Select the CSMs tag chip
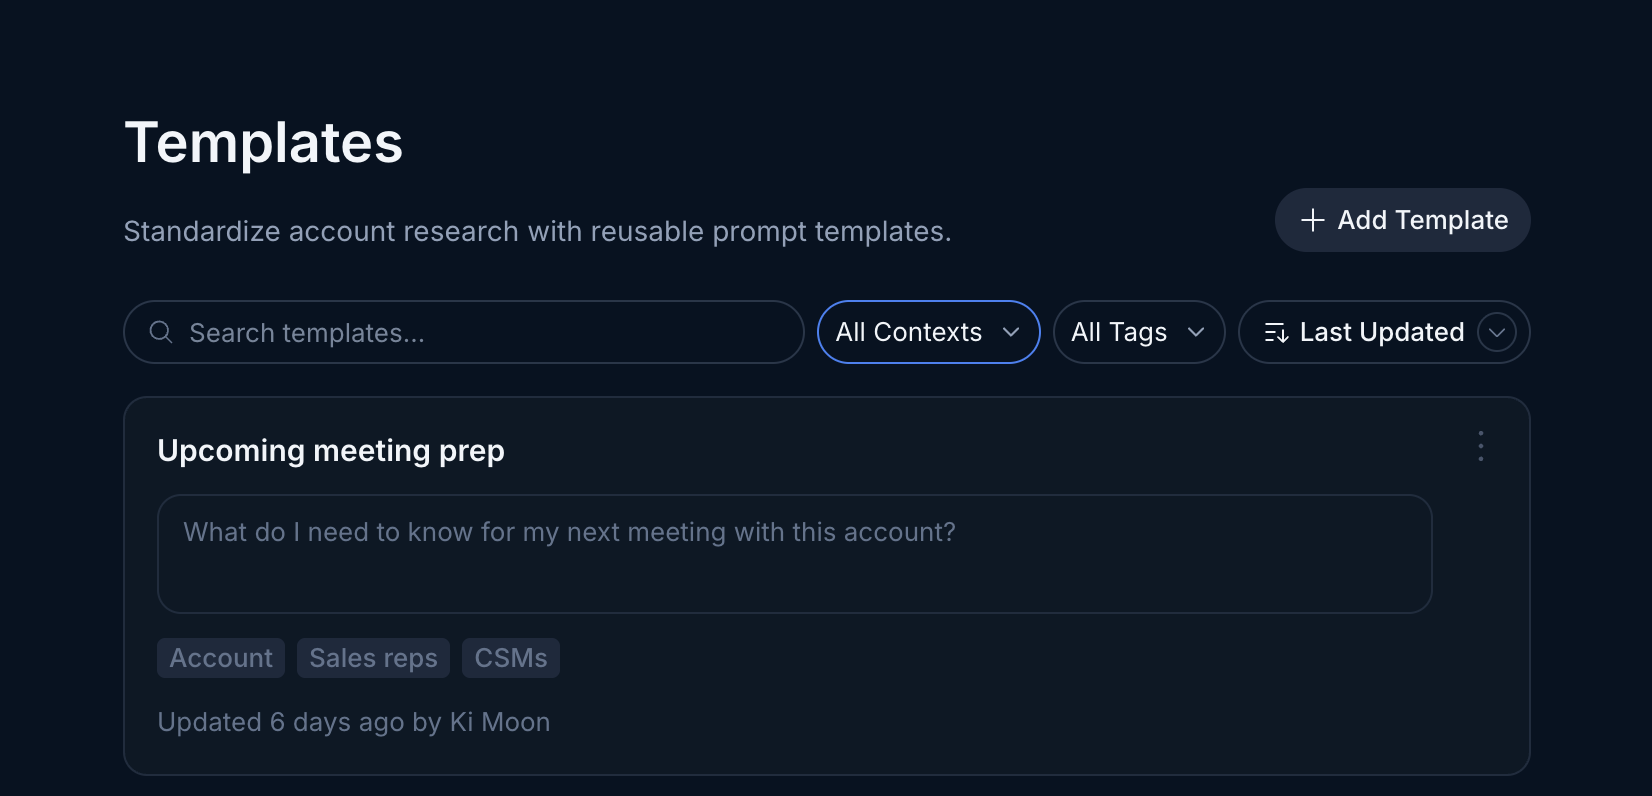The width and height of the screenshot is (1652, 796). tap(511, 658)
